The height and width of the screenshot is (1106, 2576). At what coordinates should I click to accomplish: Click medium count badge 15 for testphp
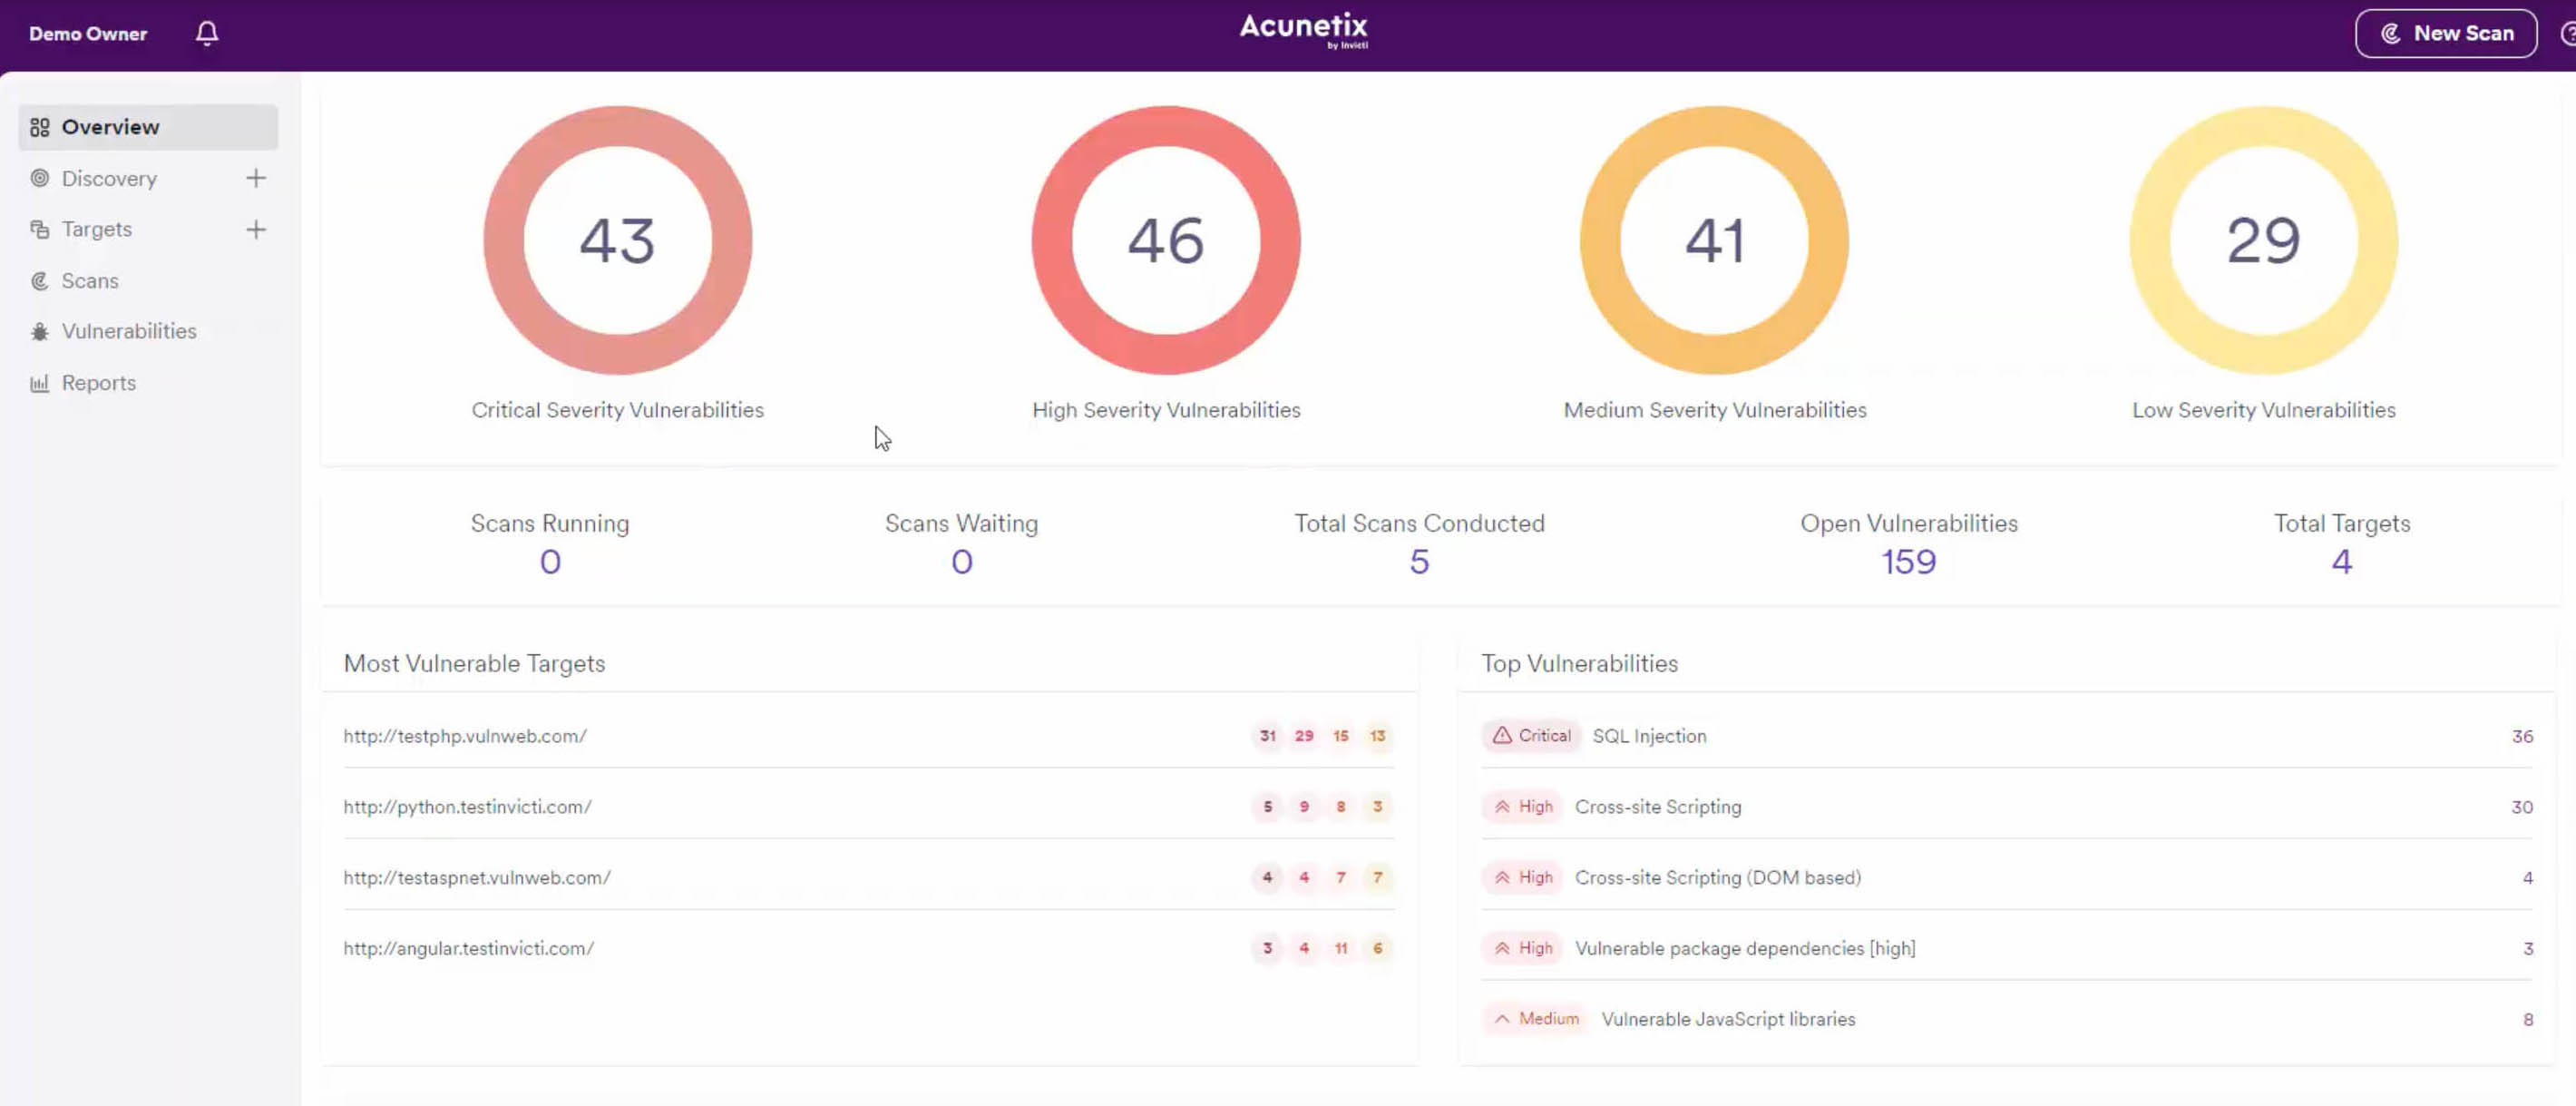click(1341, 736)
